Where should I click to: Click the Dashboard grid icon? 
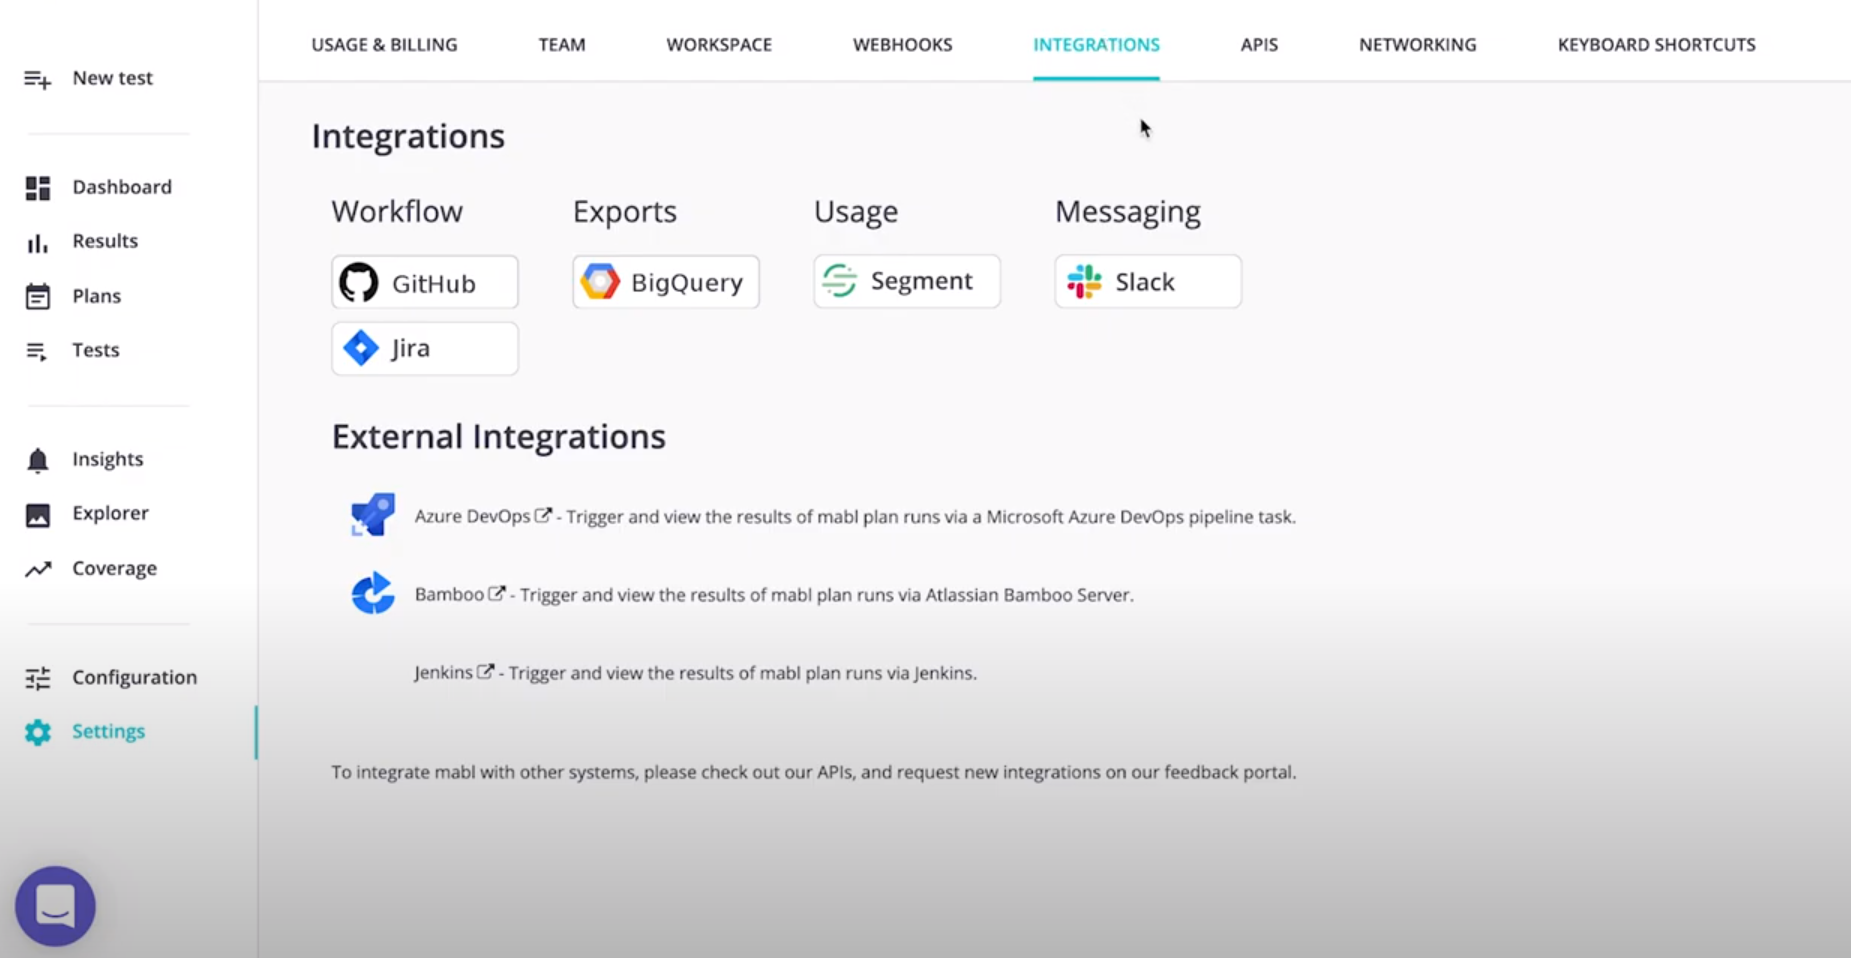38,188
